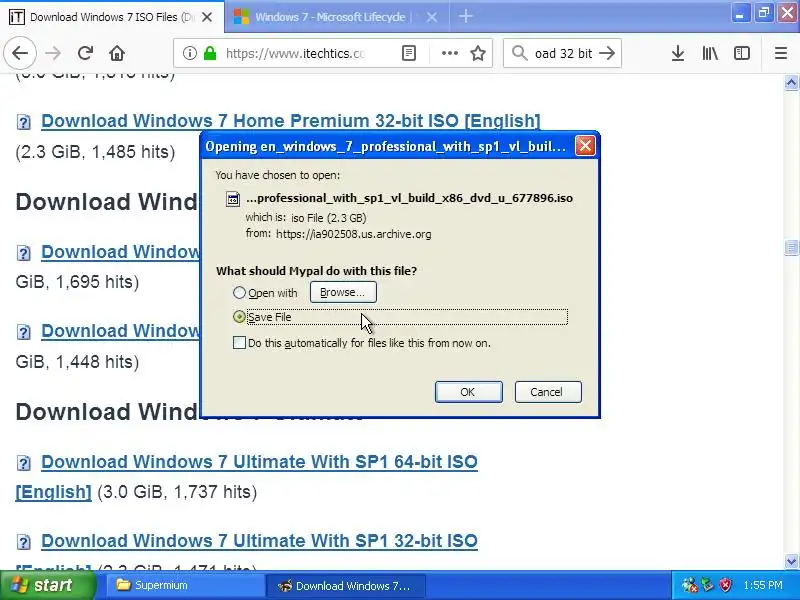
Task: Open the browser home page
Action: coord(117,53)
